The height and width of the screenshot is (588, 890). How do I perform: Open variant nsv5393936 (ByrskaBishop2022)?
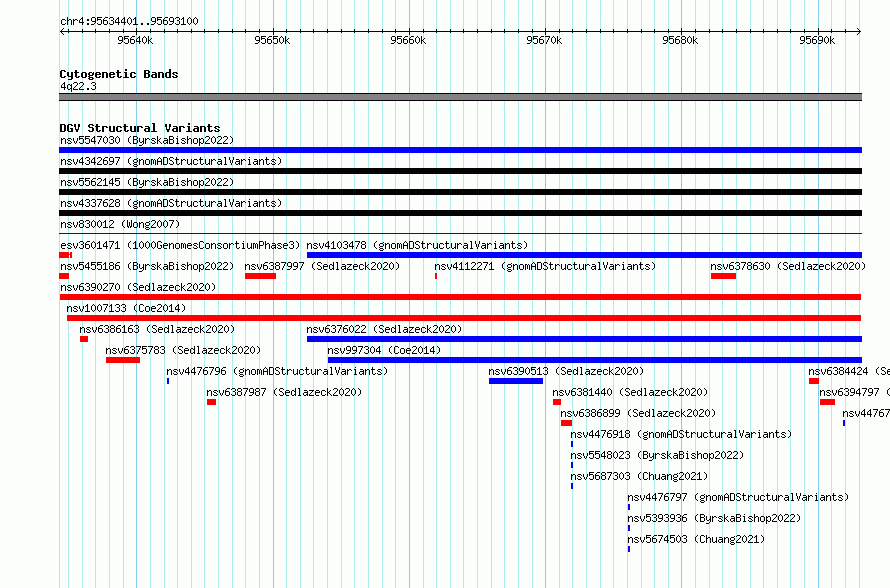pos(714,518)
